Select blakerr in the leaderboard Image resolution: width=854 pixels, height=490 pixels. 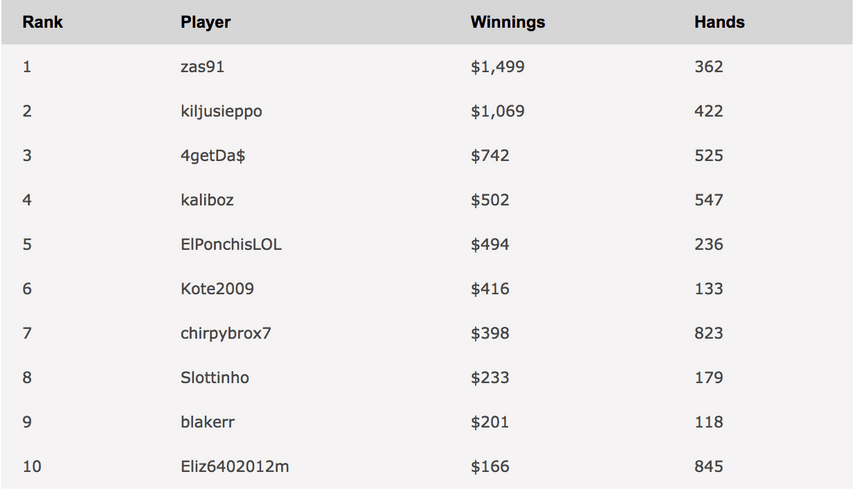coord(208,422)
